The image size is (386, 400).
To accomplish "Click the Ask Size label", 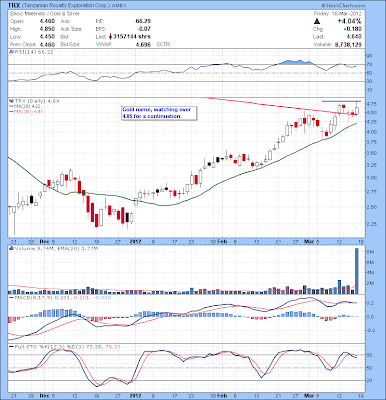I will click(x=71, y=29).
